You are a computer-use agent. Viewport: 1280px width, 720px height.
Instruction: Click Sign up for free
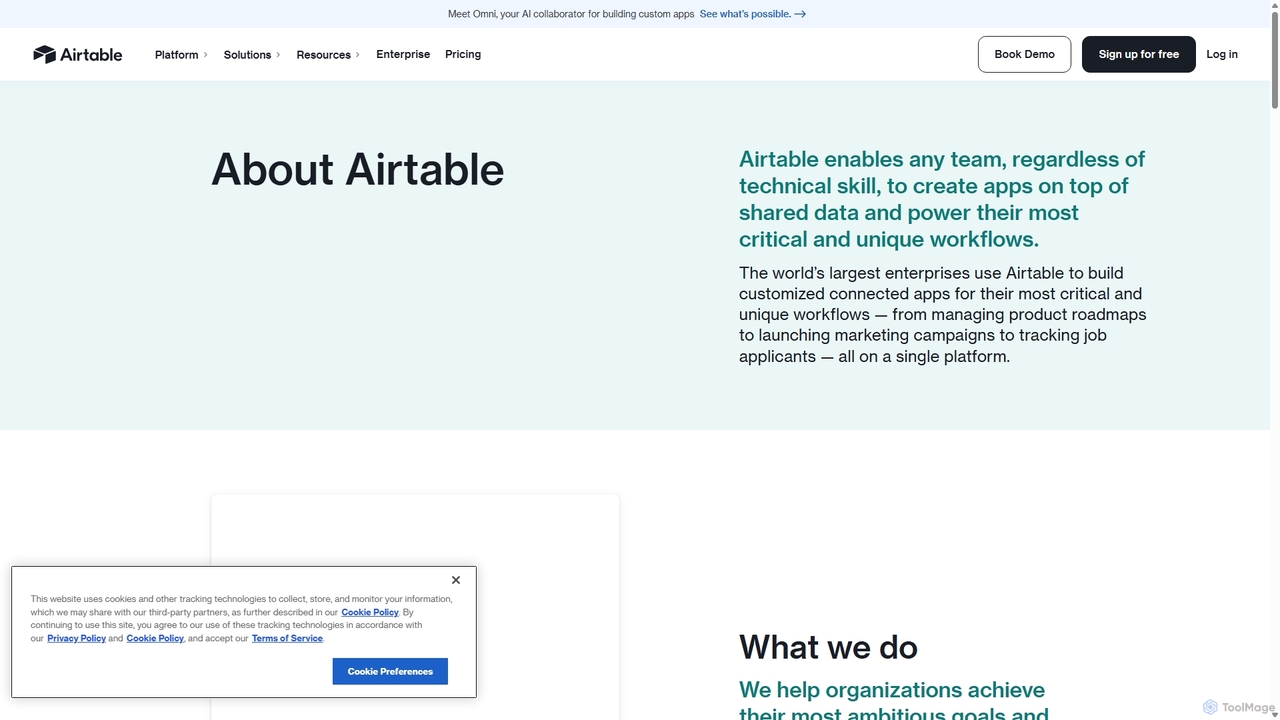tap(1138, 54)
